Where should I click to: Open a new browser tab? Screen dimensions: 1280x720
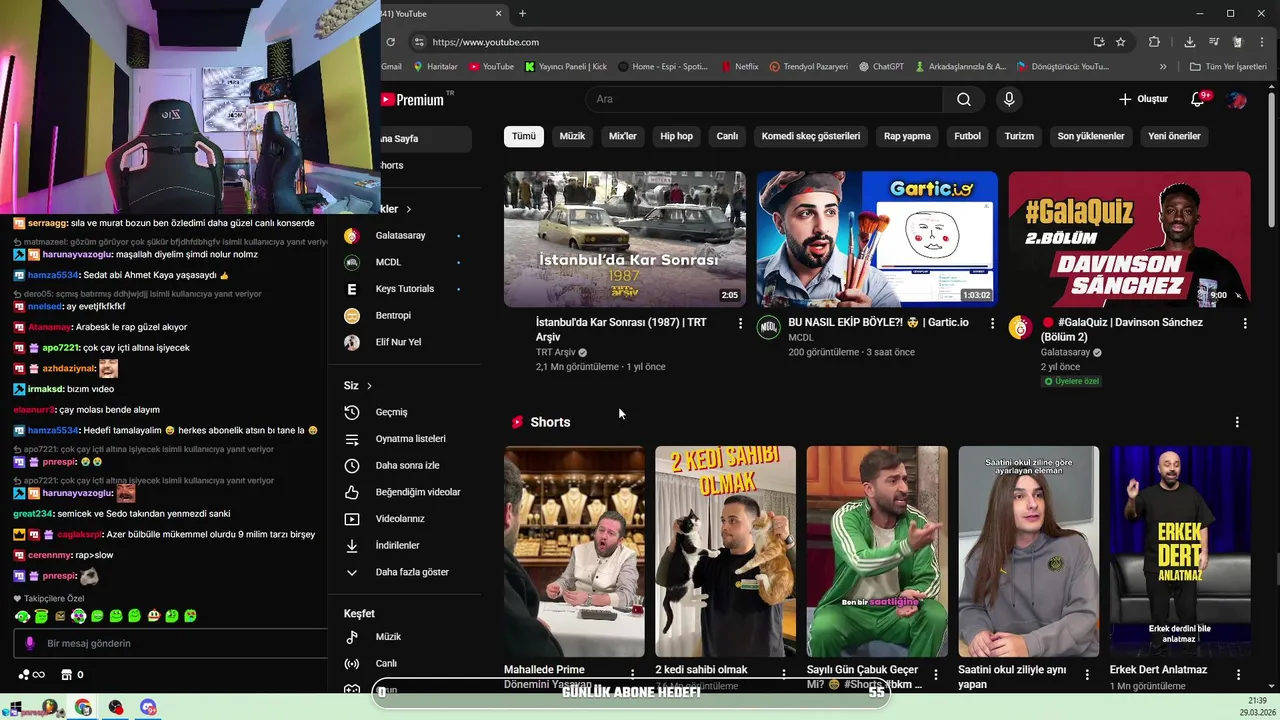coord(522,13)
